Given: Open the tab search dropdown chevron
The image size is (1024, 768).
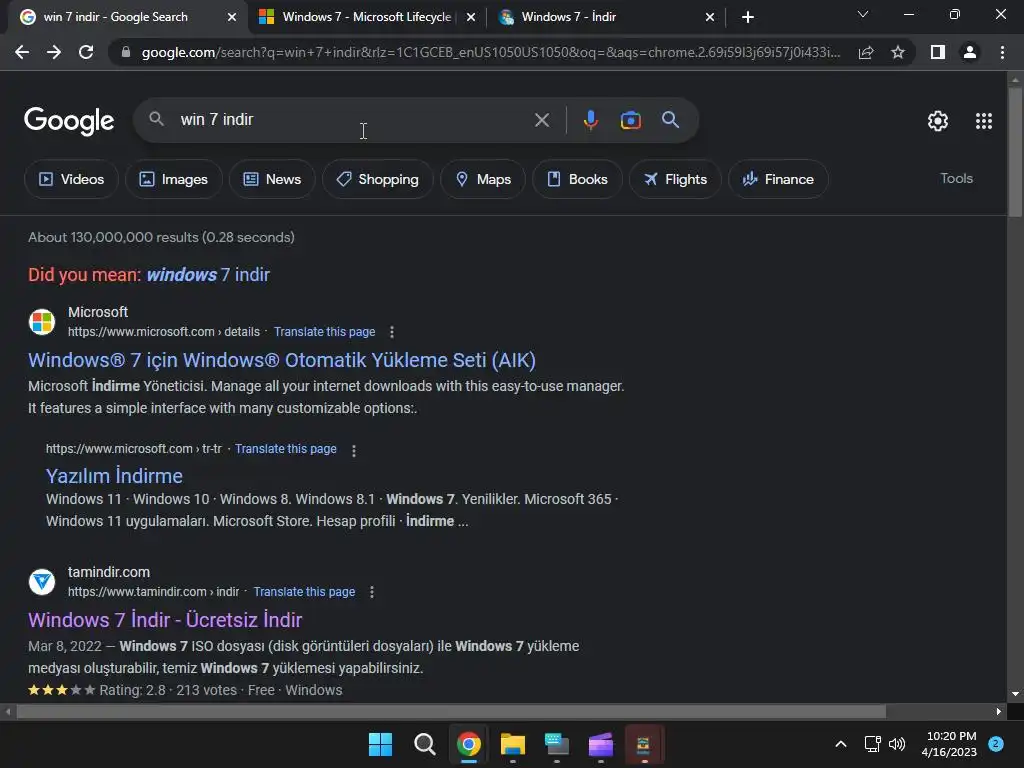Looking at the screenshot, I should (863, 14).
